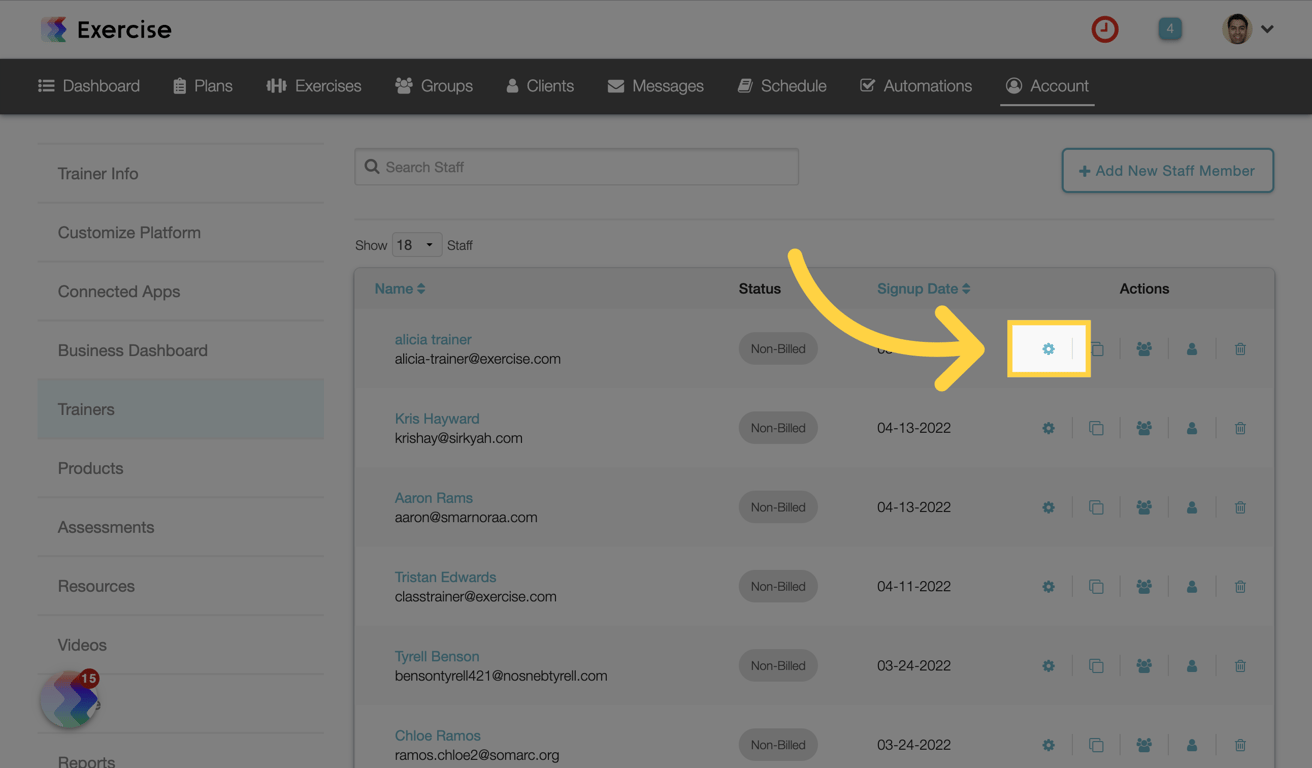
Task: Select Customize Platform in the sidebar
Action: [181, 233]
